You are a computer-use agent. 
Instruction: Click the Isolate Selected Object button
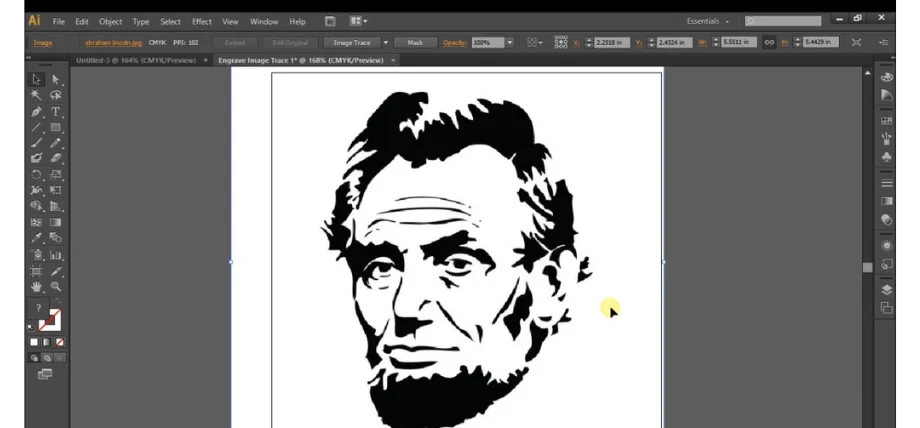[857, 42]
